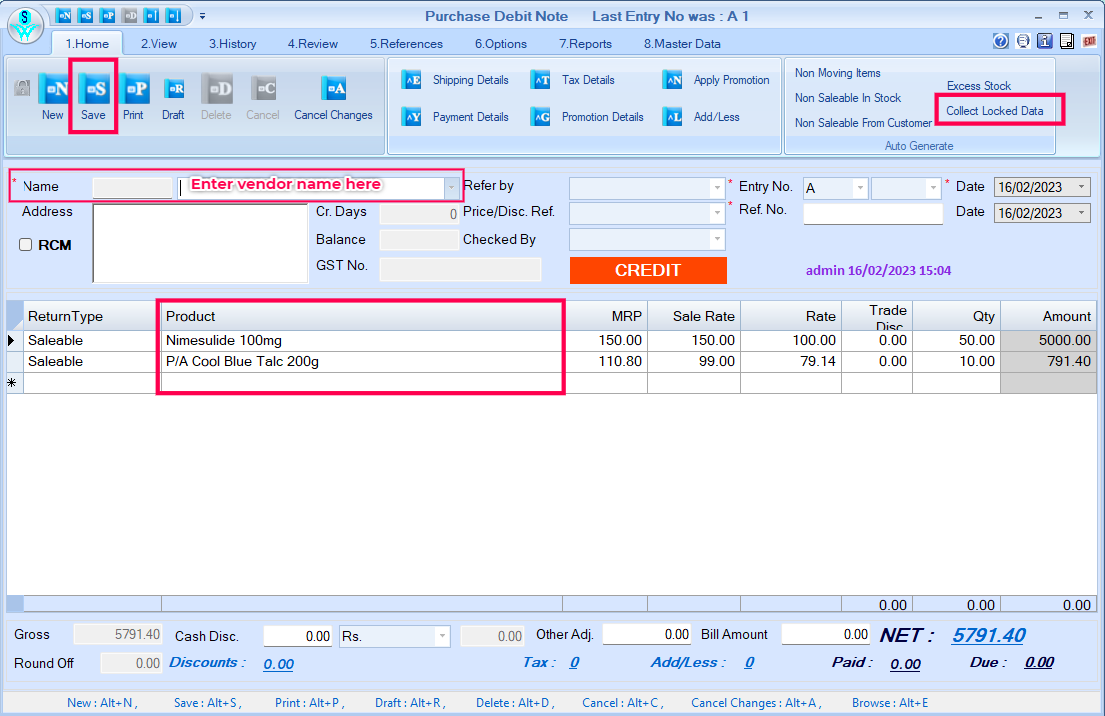Screen dimensions: 1105x716
Task: Print the note using the Print icon
Action: coord(133,90)
